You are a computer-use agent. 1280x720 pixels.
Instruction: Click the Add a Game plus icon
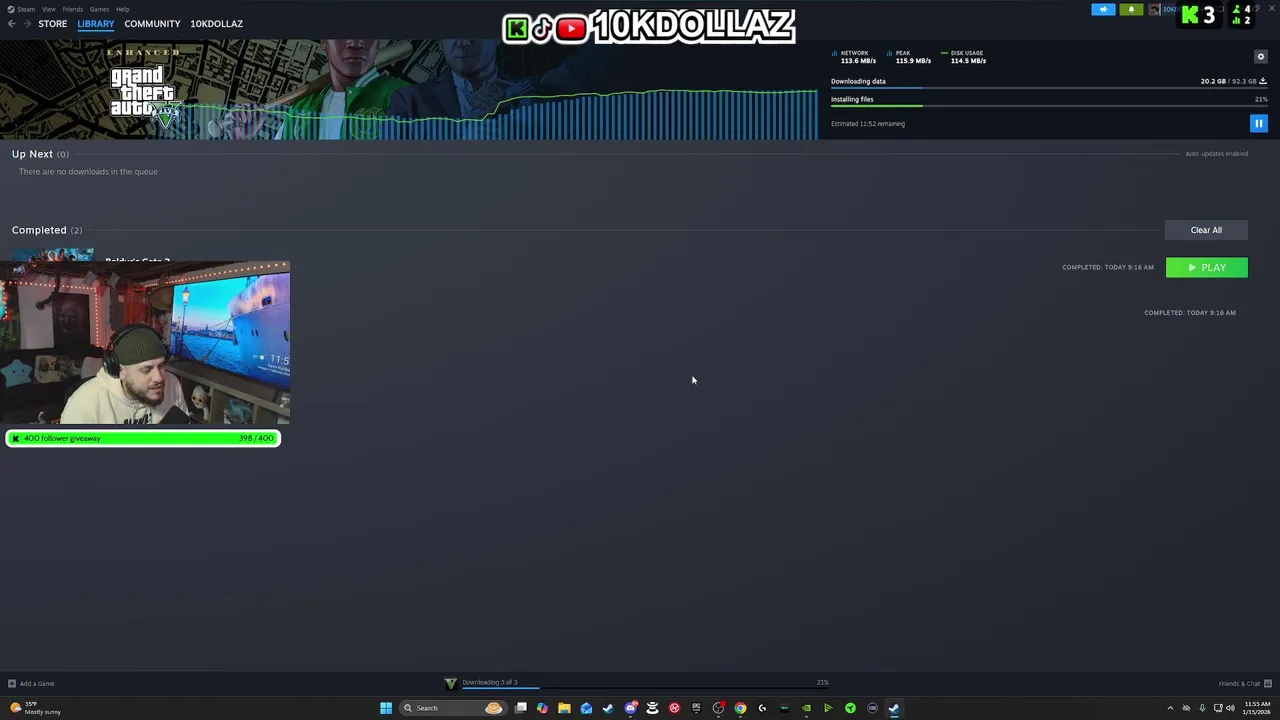12,684
